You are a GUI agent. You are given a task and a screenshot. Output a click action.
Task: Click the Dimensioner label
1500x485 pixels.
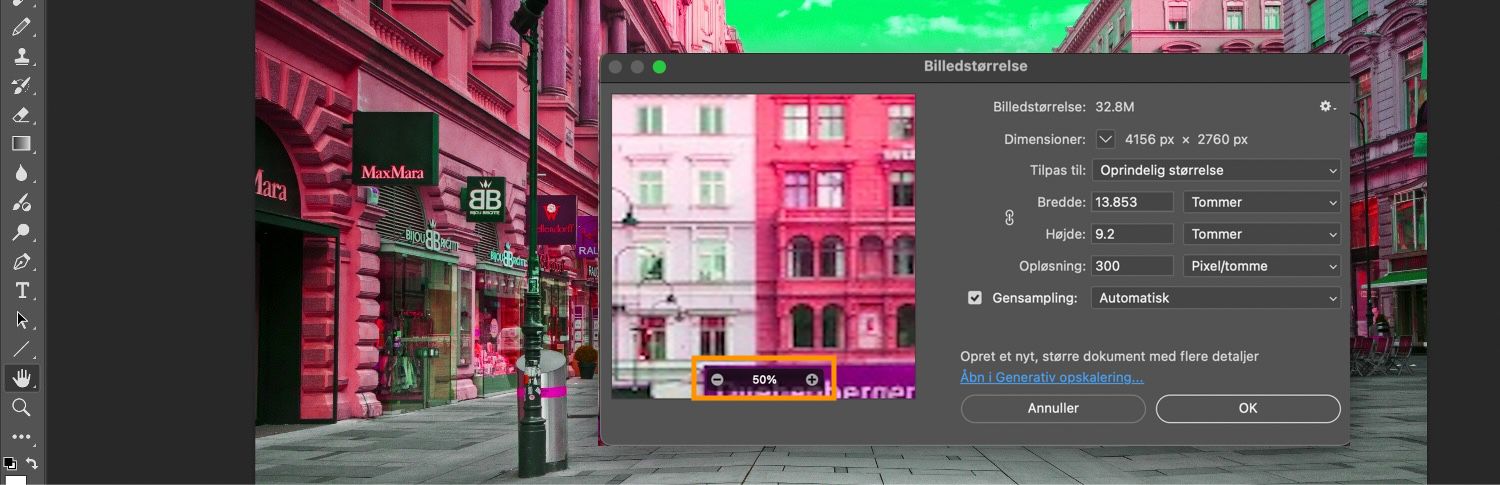pyautogui.click(x=1045, y=139)
